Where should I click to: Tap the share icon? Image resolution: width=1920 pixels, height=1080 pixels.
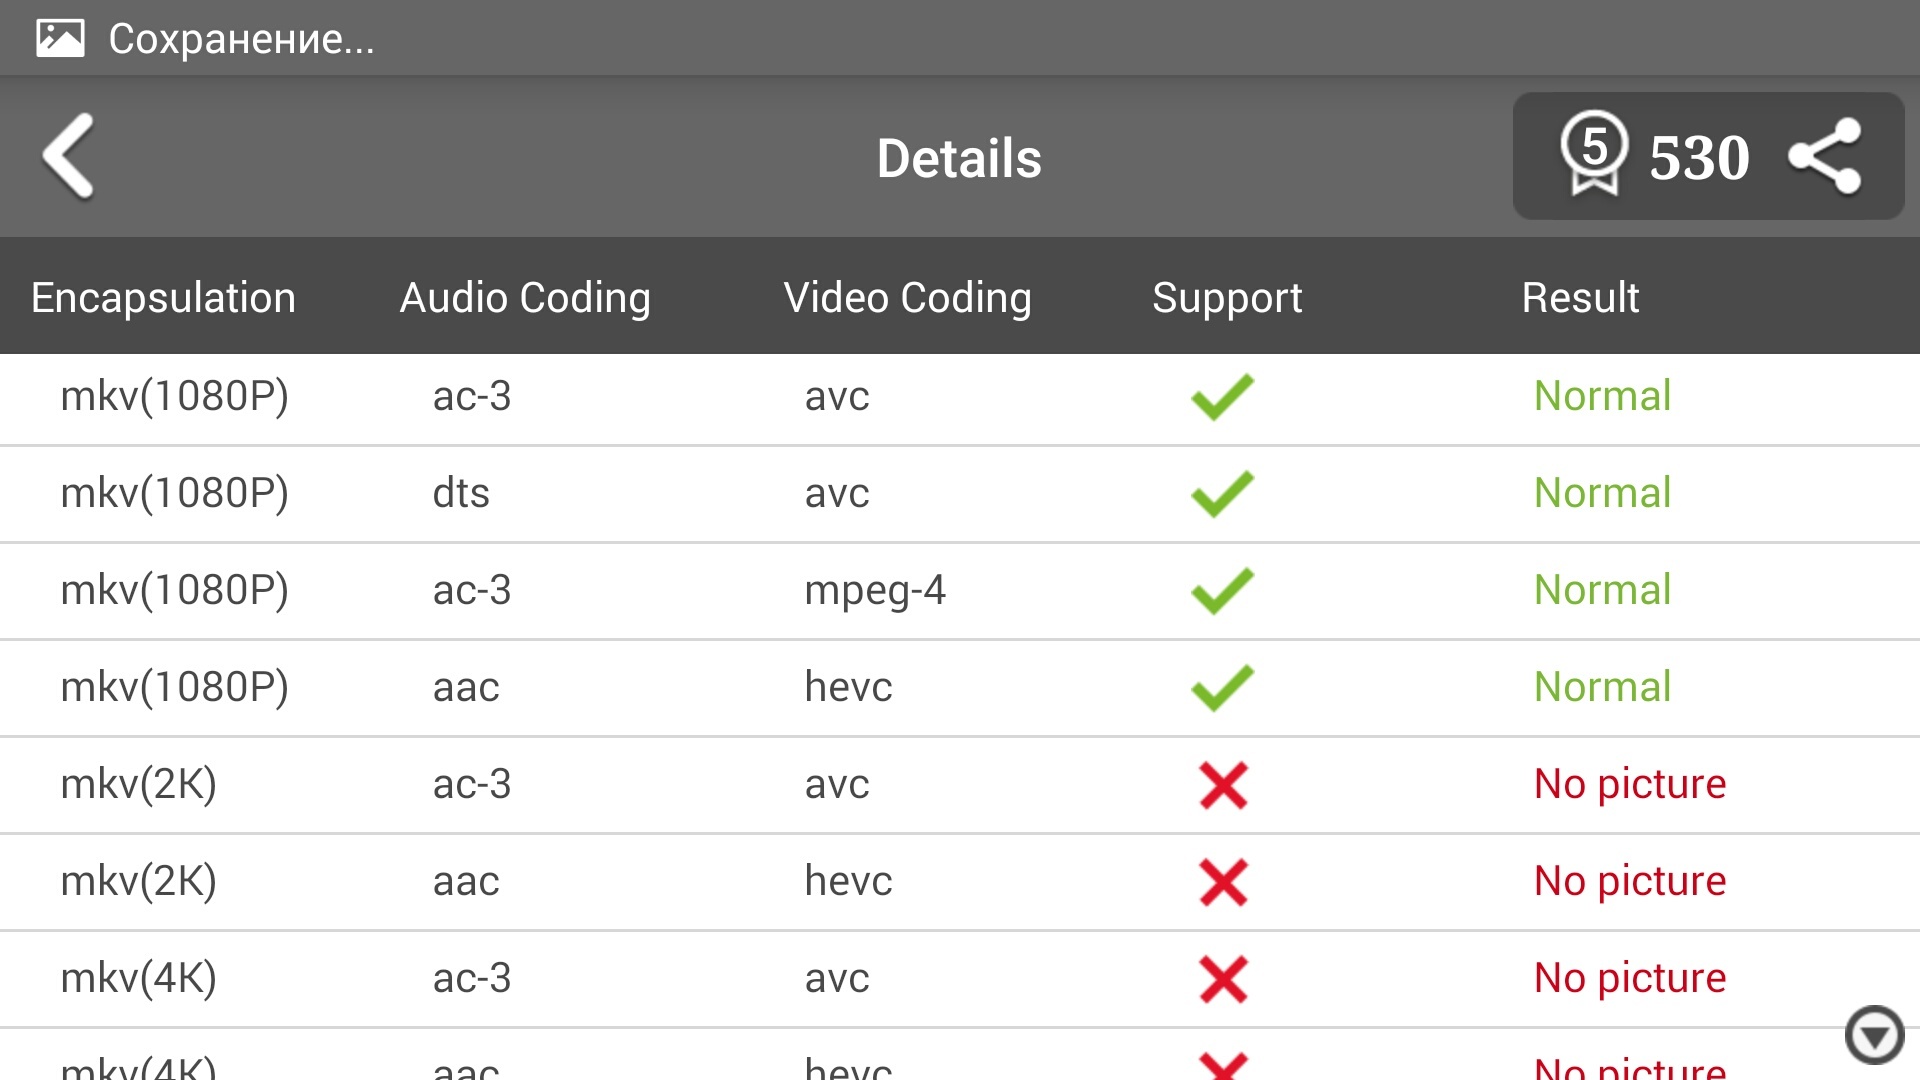[x=1825, y=156]
